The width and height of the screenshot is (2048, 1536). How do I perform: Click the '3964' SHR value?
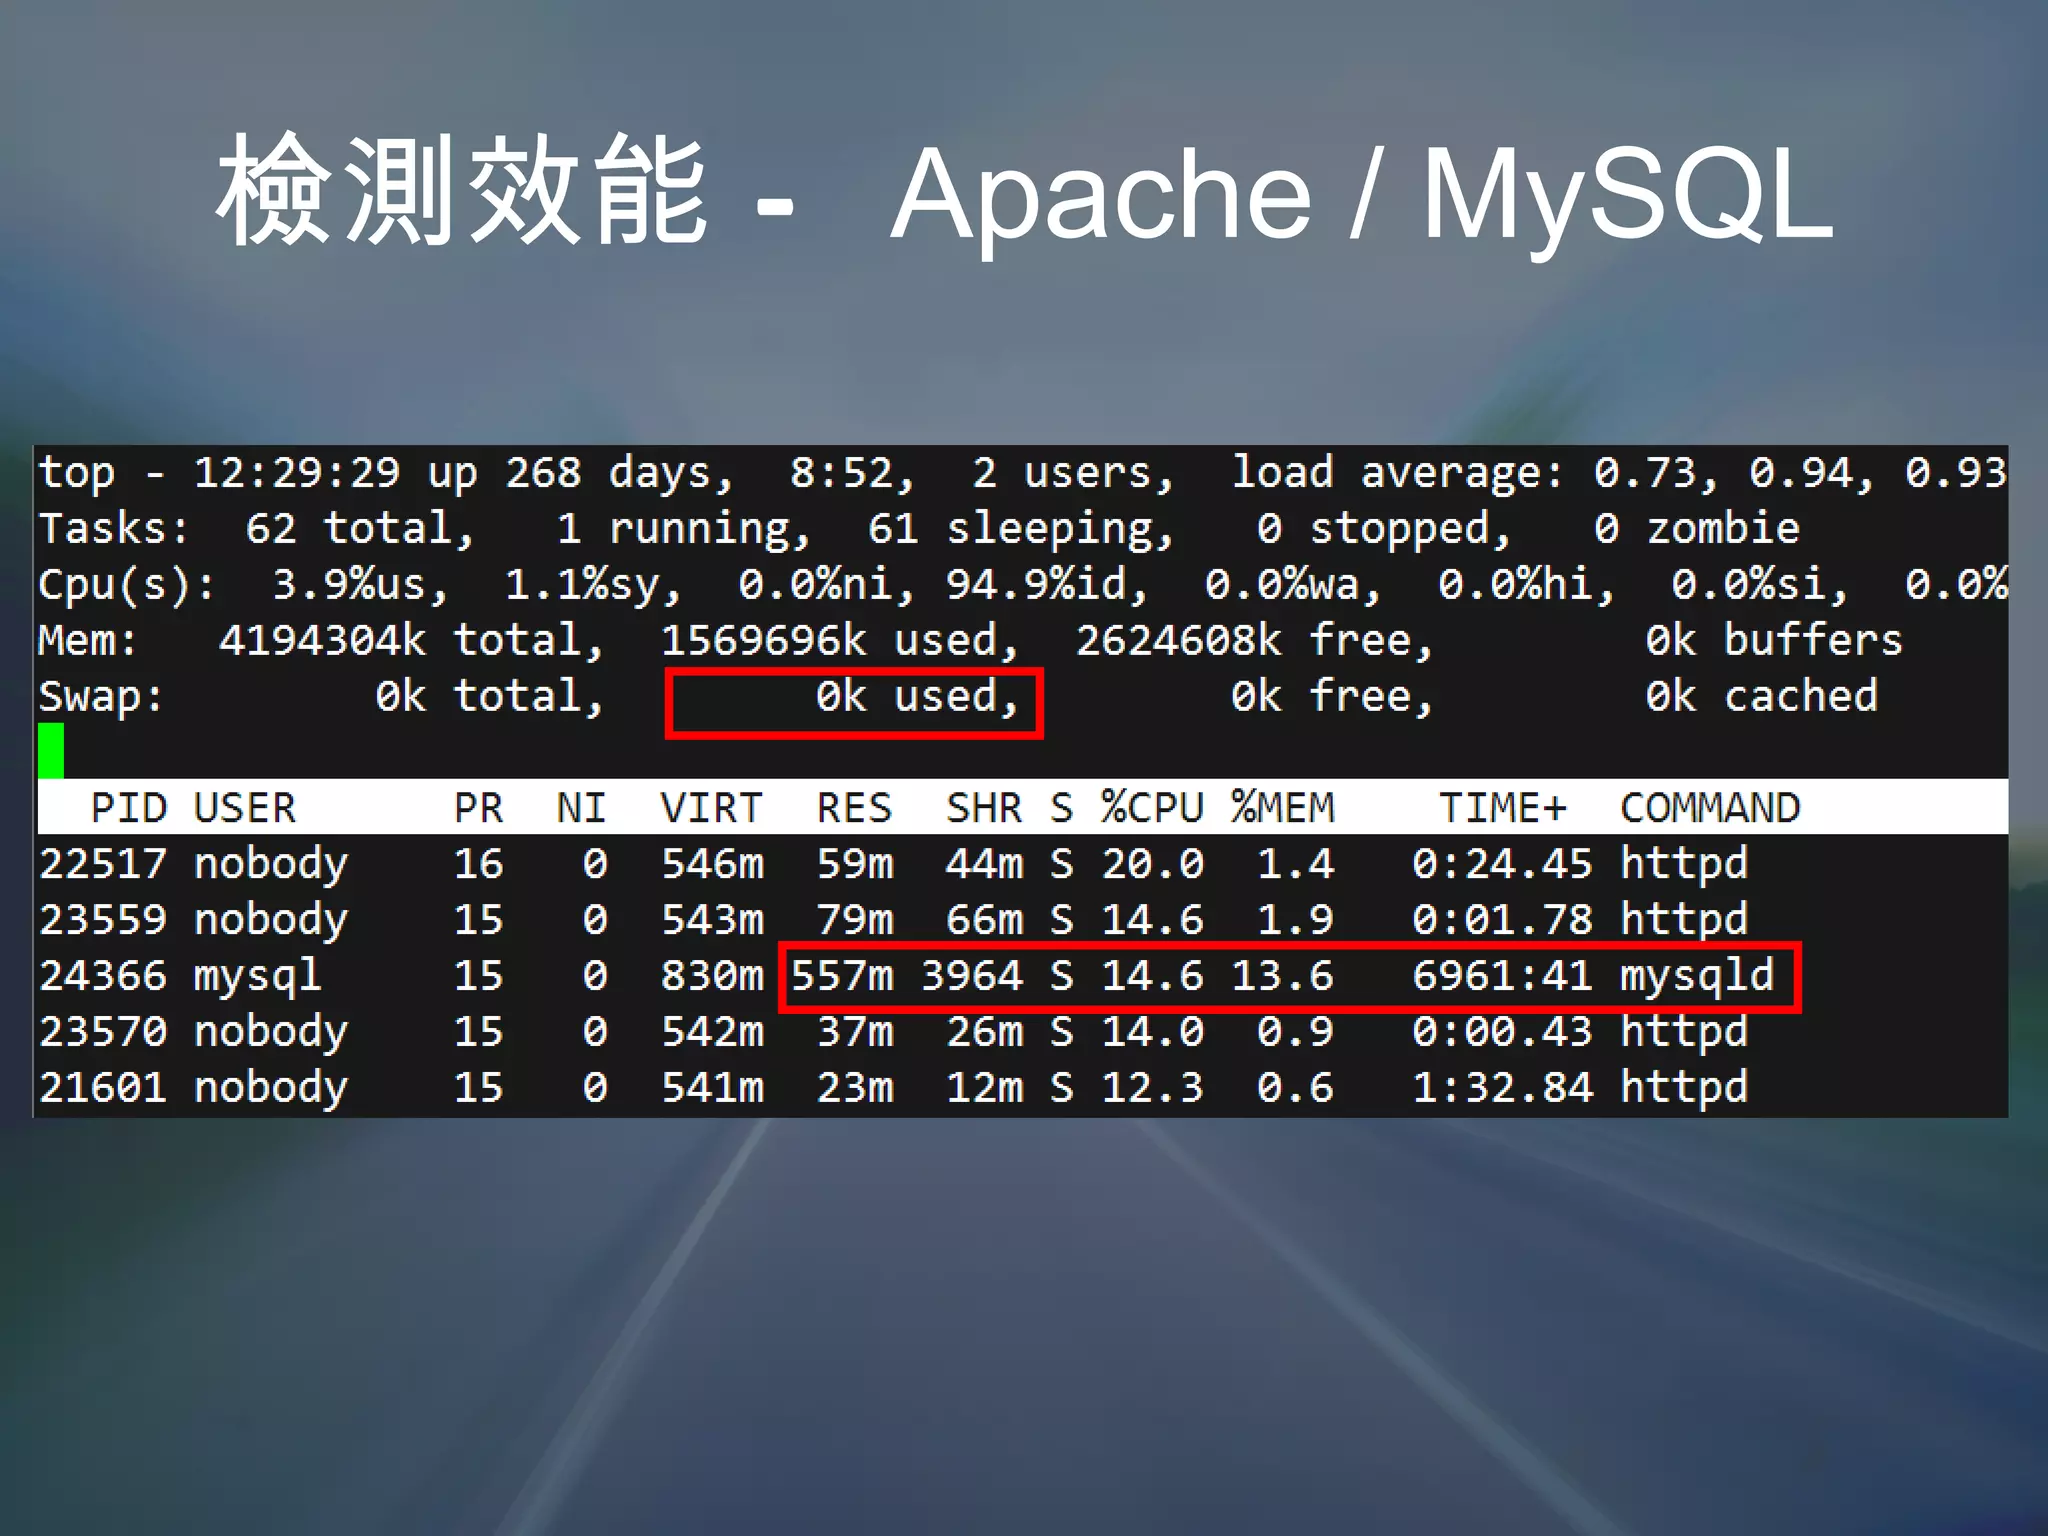(x=972, y=976)
